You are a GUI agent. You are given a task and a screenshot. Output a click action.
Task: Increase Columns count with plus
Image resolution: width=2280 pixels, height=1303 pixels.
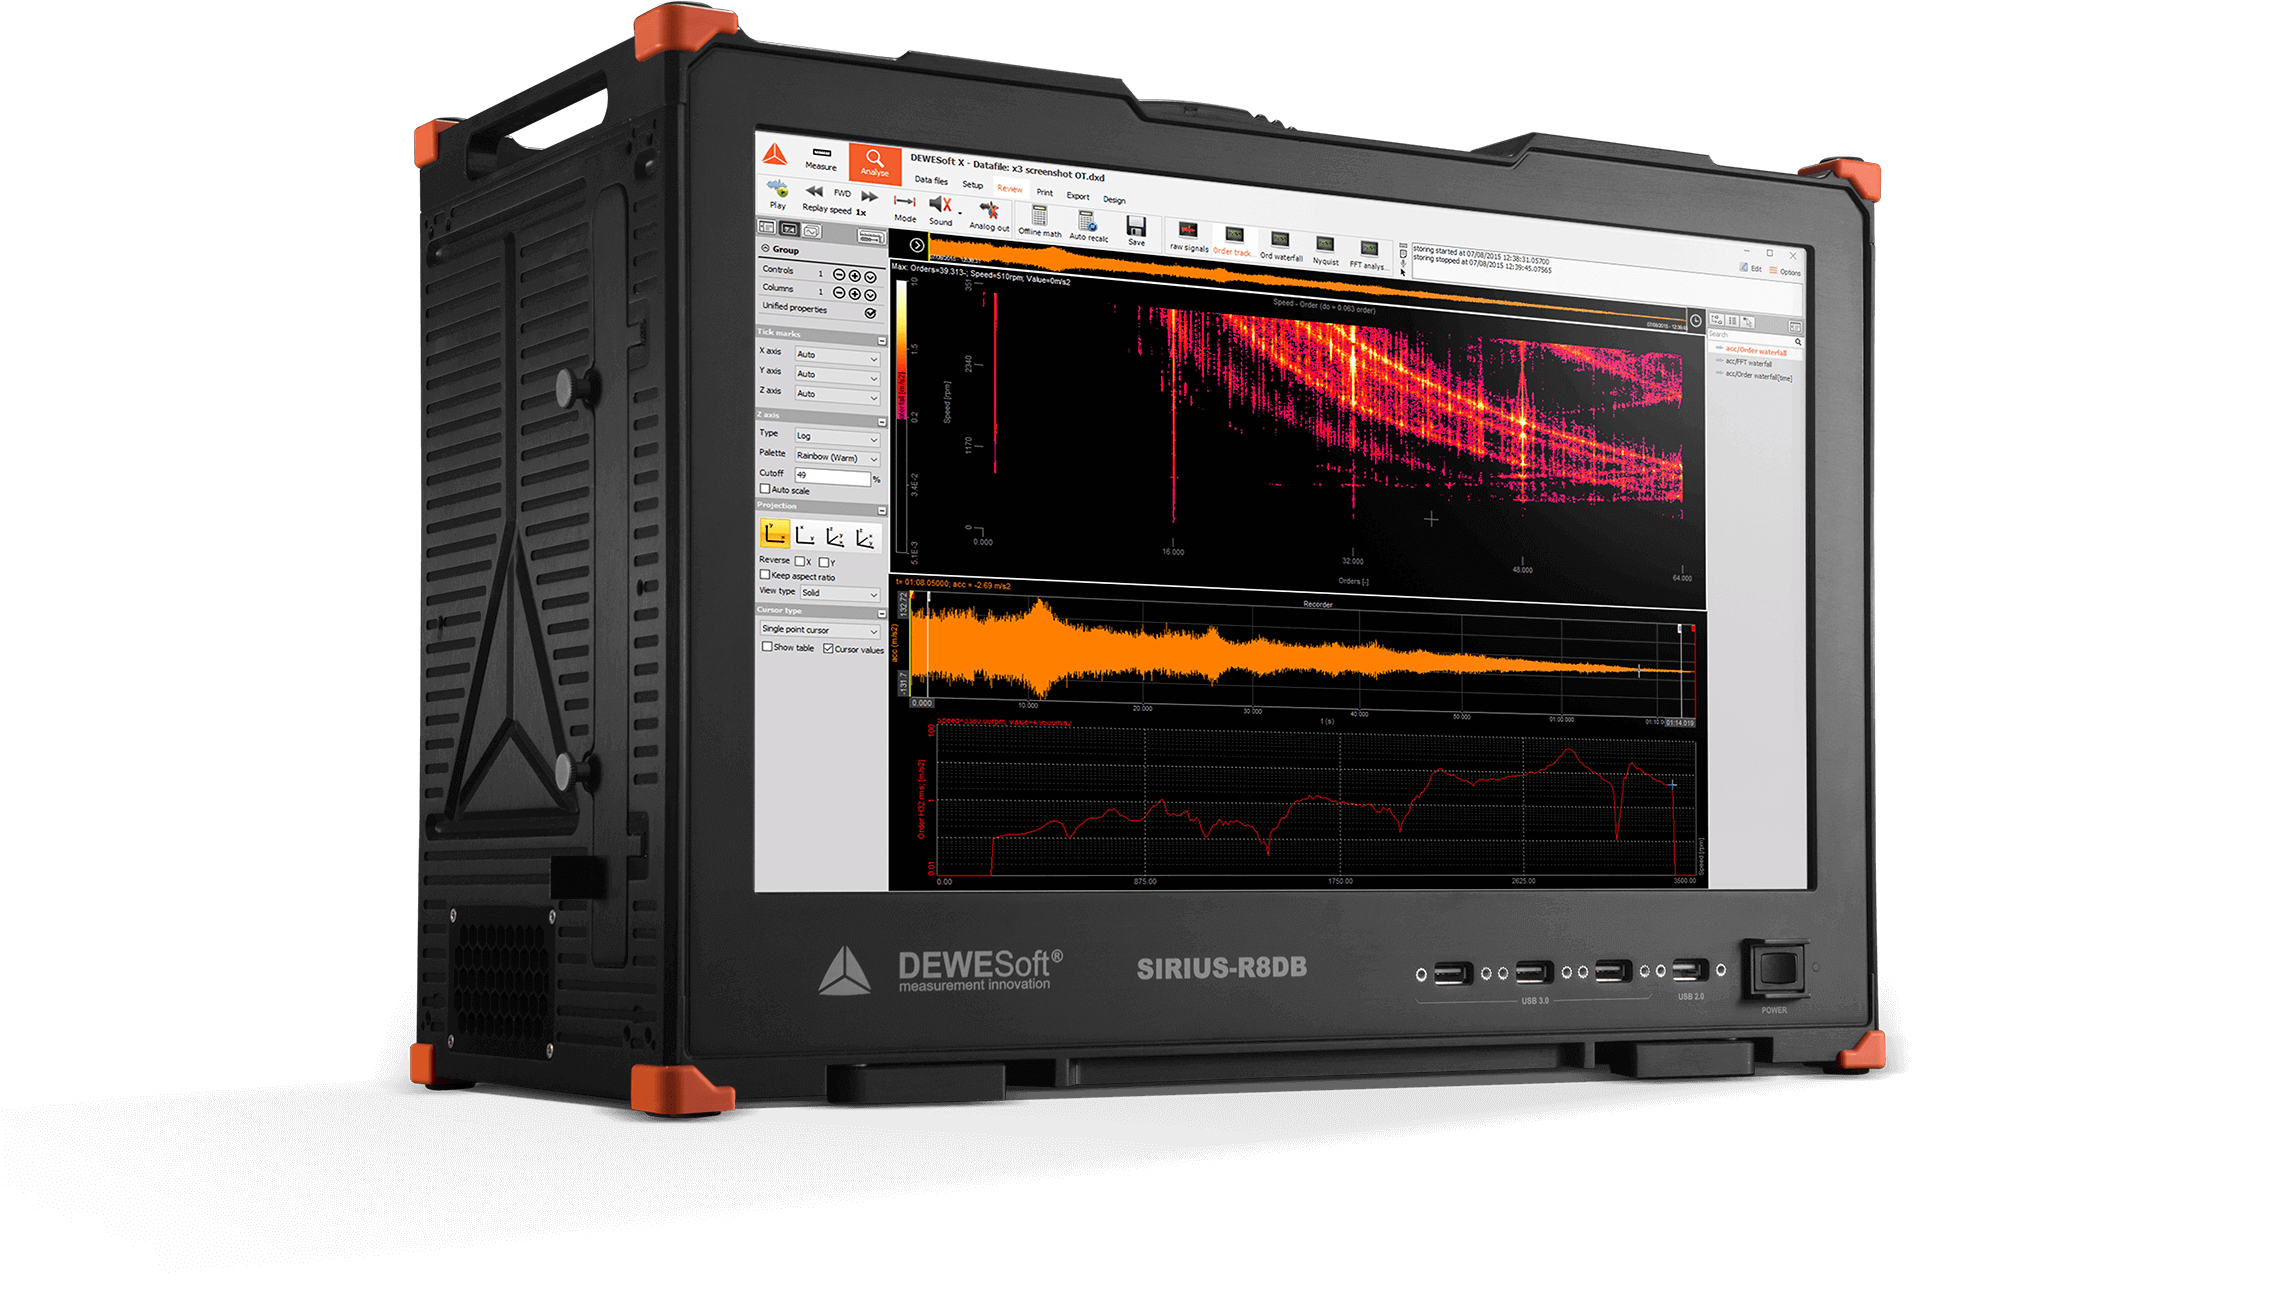tap(855, 293)
